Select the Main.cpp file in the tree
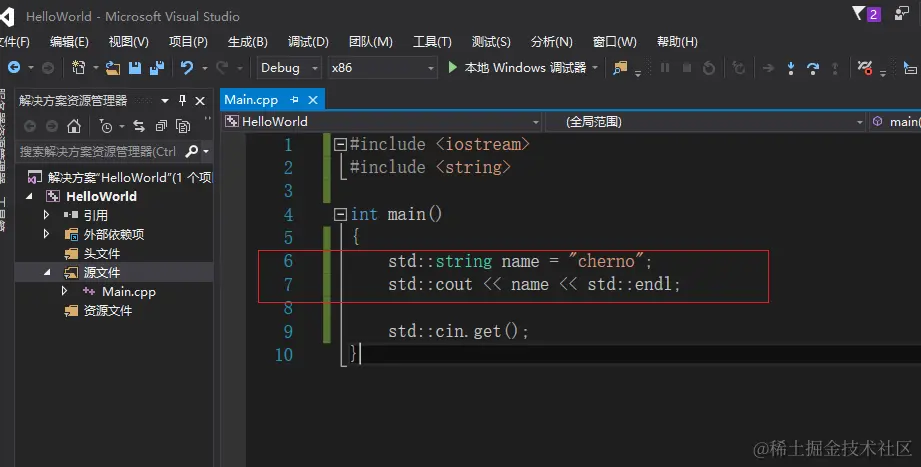 129,291
